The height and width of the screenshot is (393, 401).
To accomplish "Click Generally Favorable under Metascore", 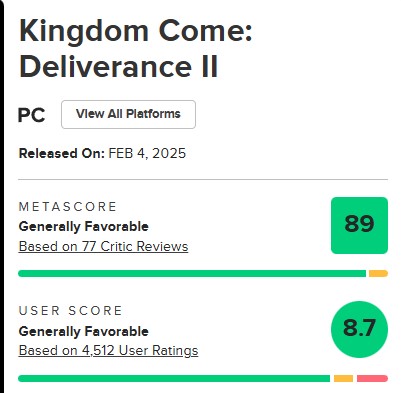I will coord(84,227).
